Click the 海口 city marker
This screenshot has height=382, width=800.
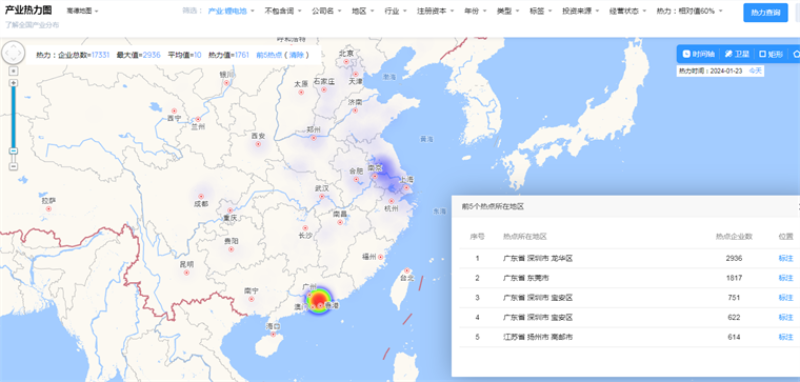pos(273,334)
